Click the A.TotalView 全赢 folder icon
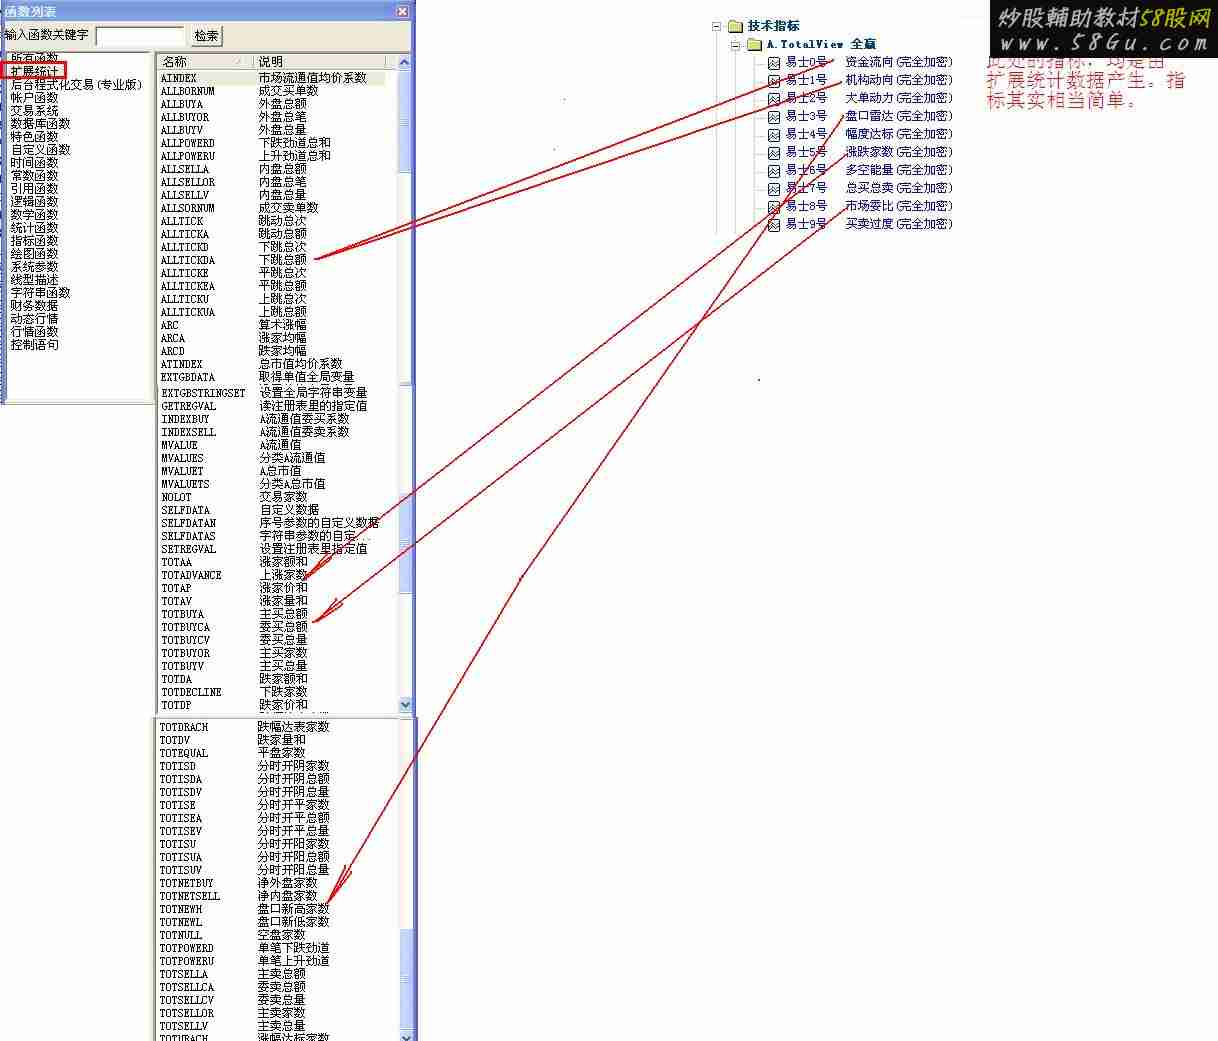Viewport: 1218px width, 1041px height. 754,44
